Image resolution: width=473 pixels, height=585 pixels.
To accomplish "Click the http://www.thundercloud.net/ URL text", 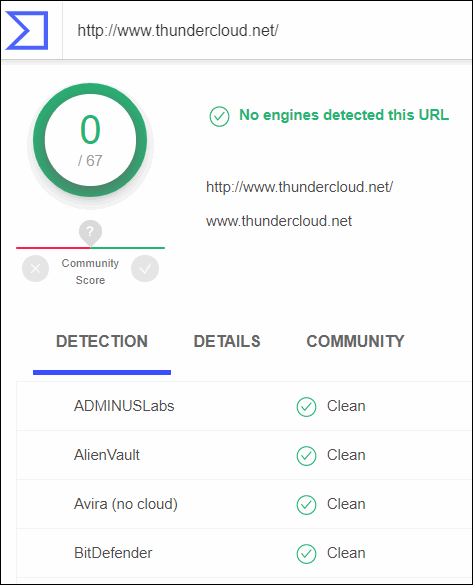I will [300, 187].
